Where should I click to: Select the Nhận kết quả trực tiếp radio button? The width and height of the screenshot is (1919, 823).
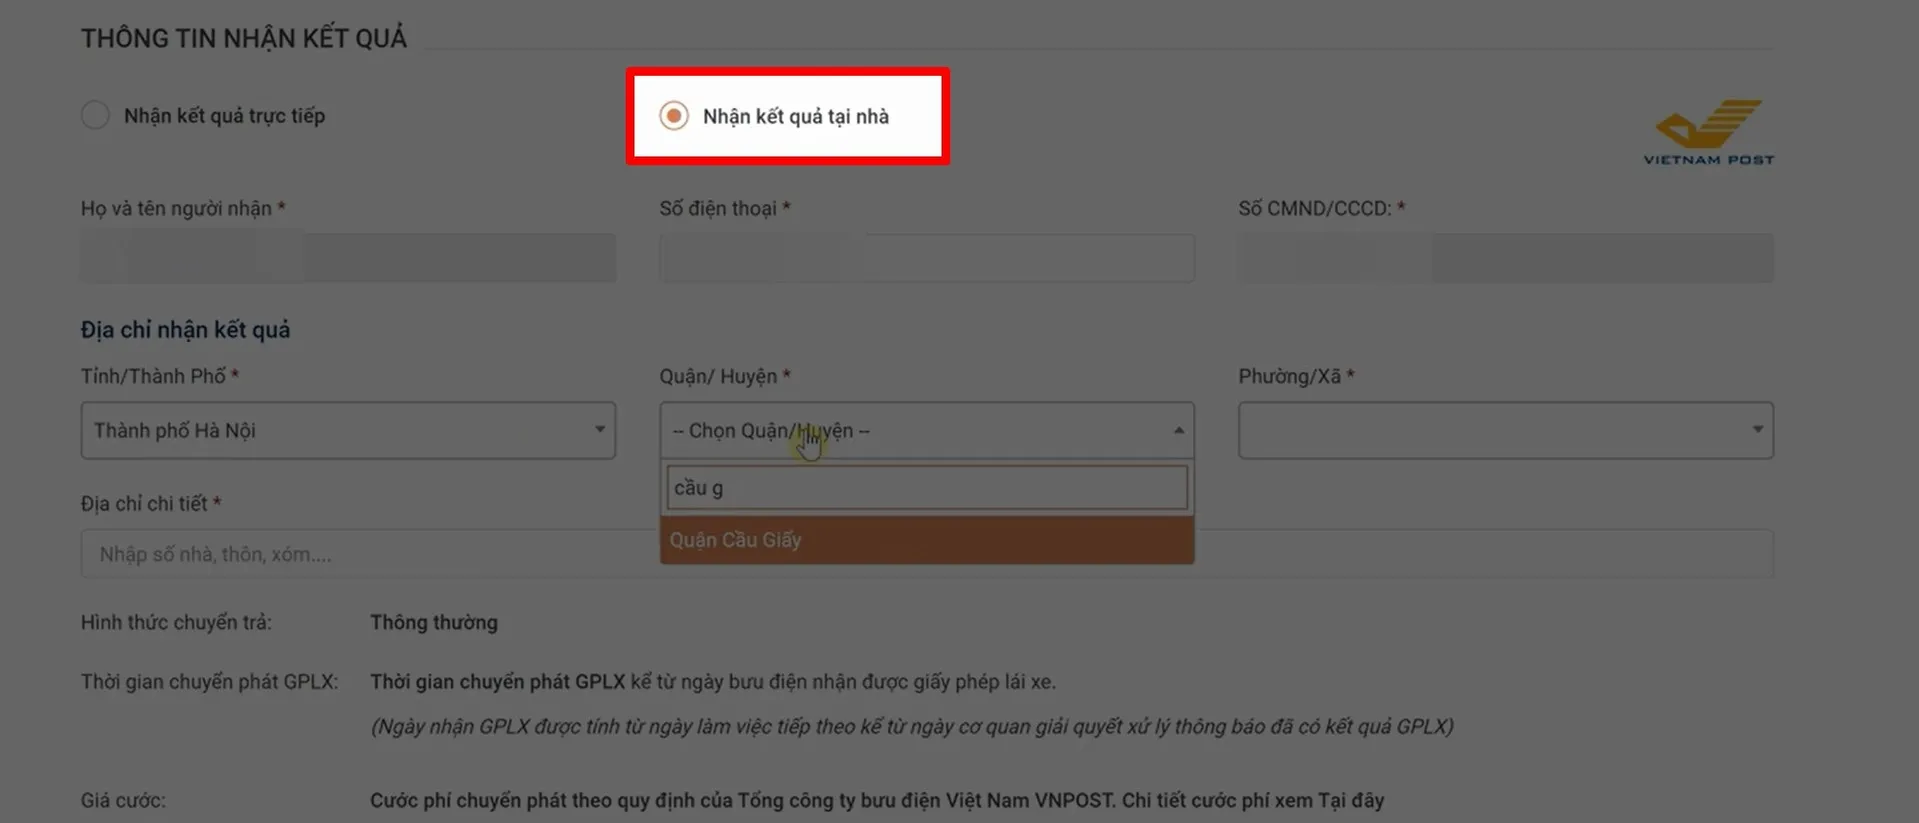[95, 115]
